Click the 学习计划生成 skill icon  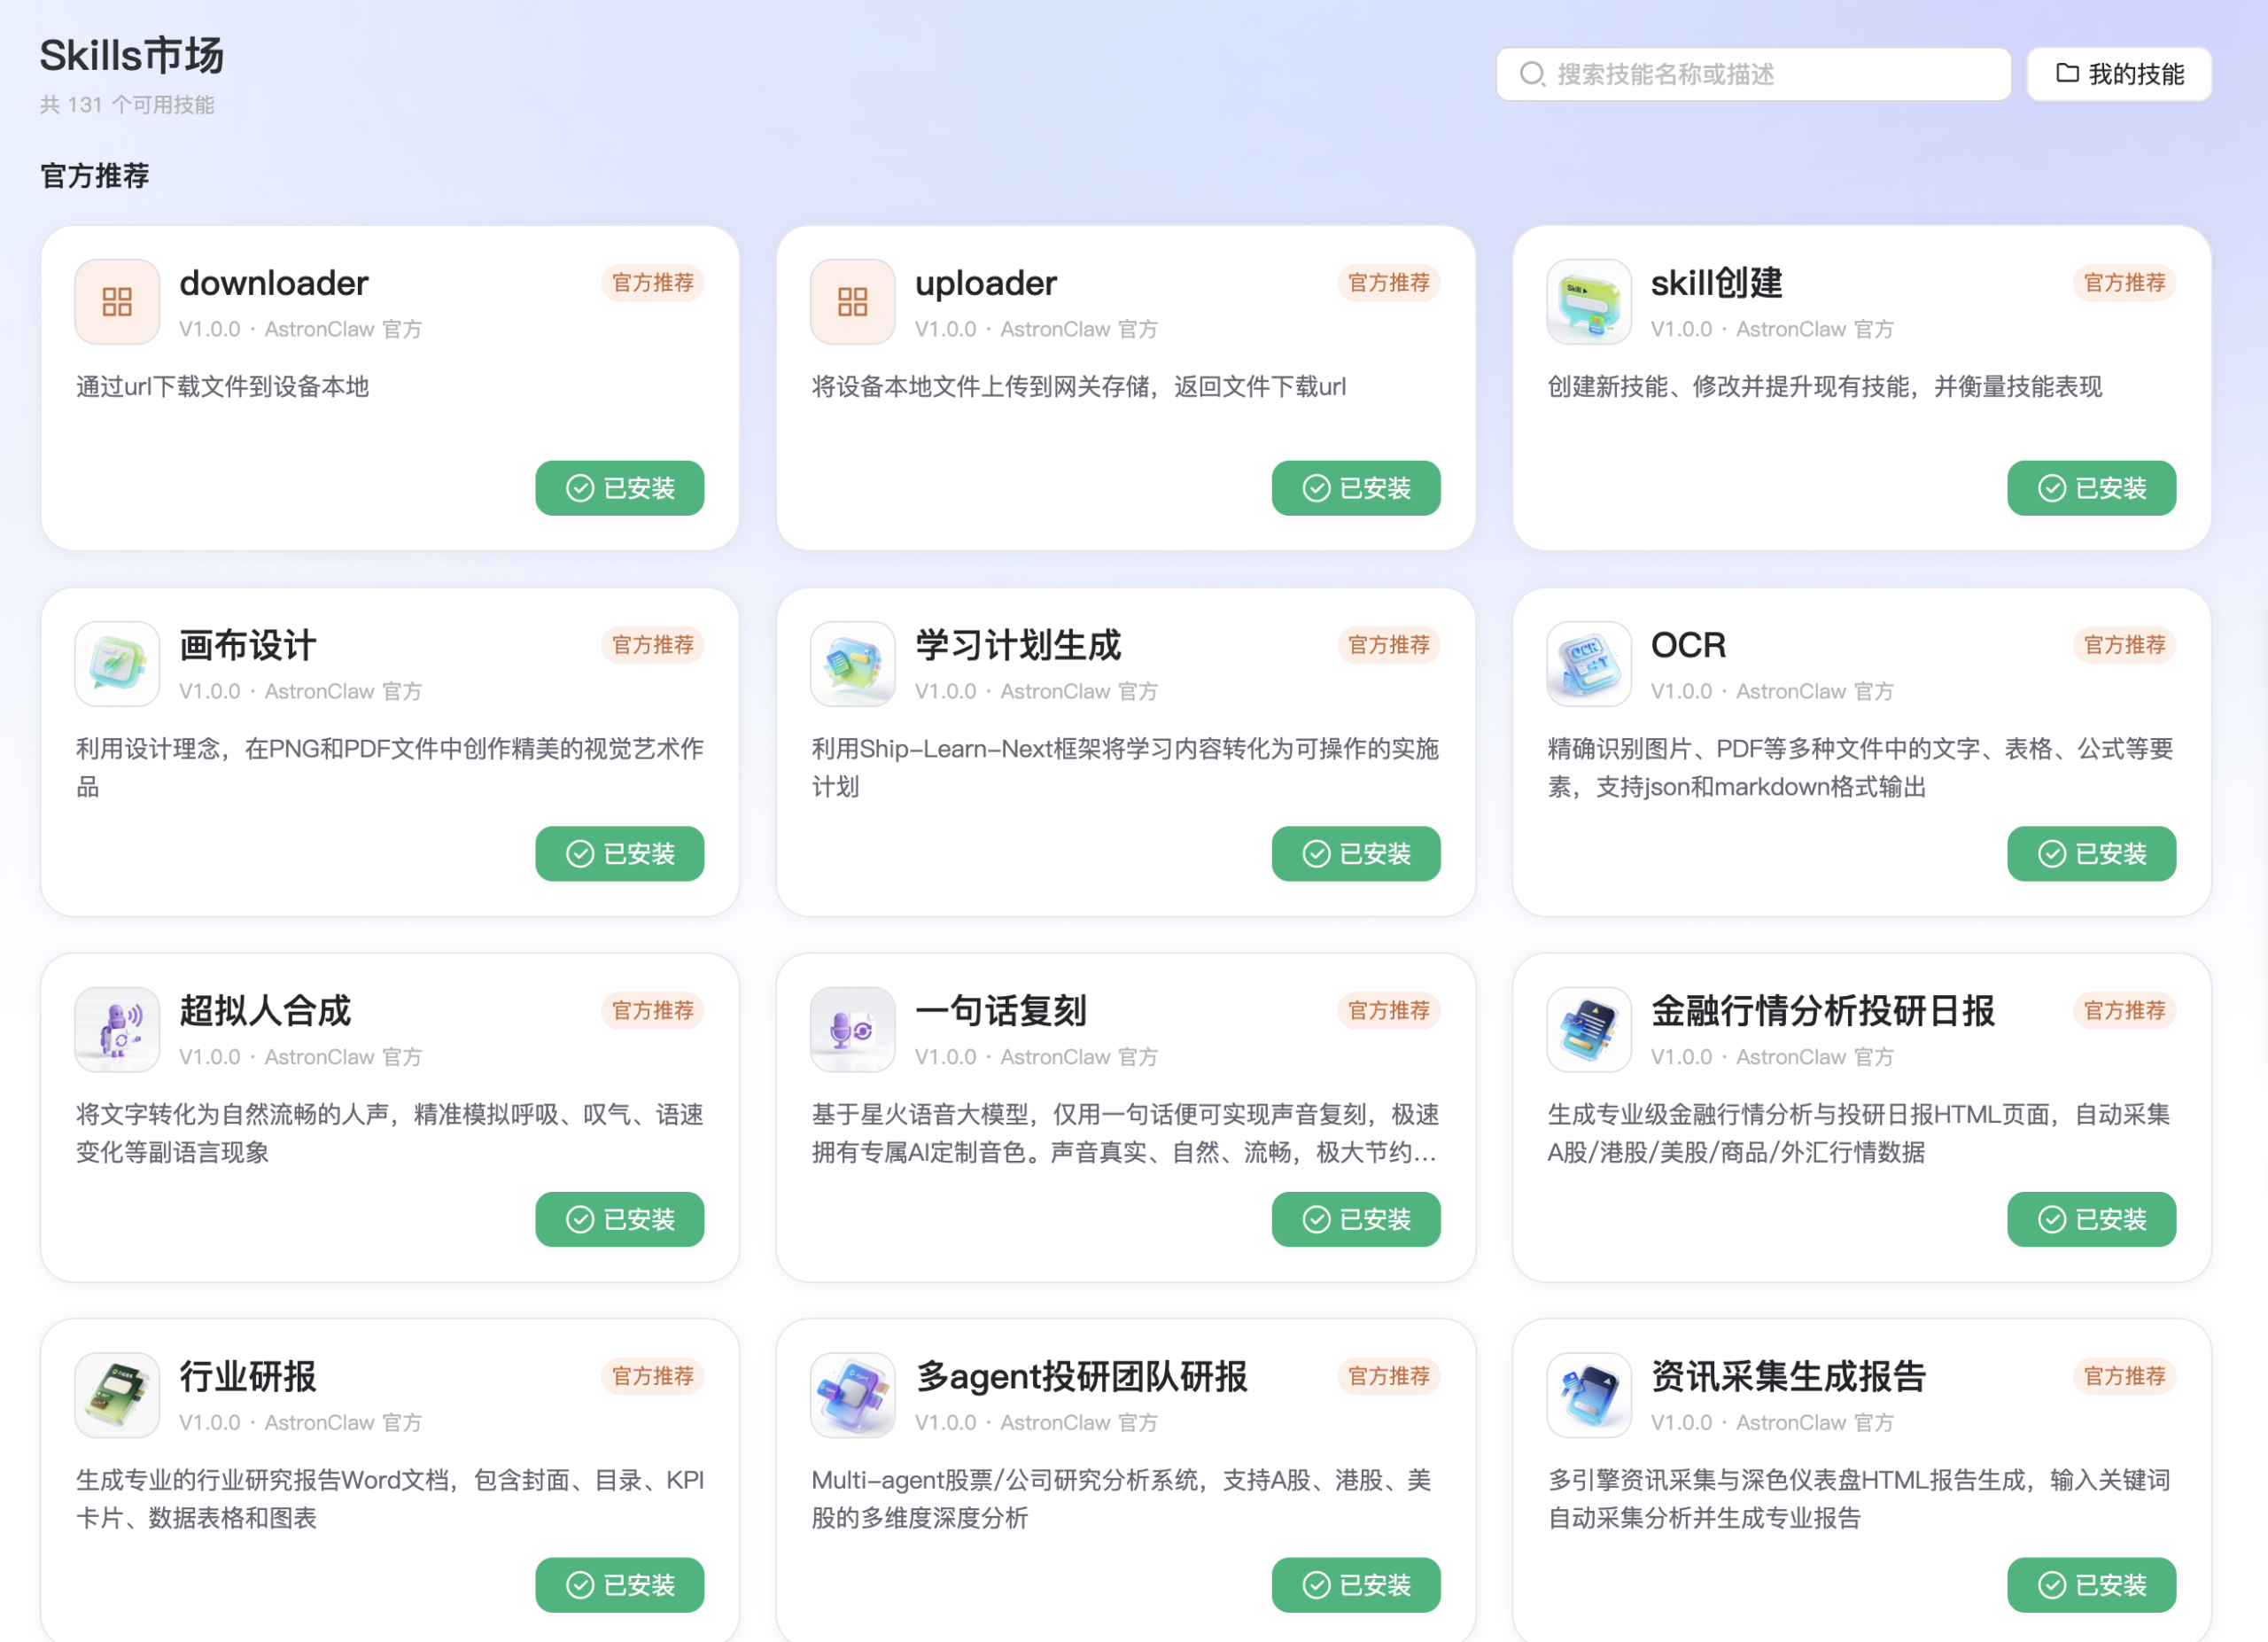coord(852,663)
